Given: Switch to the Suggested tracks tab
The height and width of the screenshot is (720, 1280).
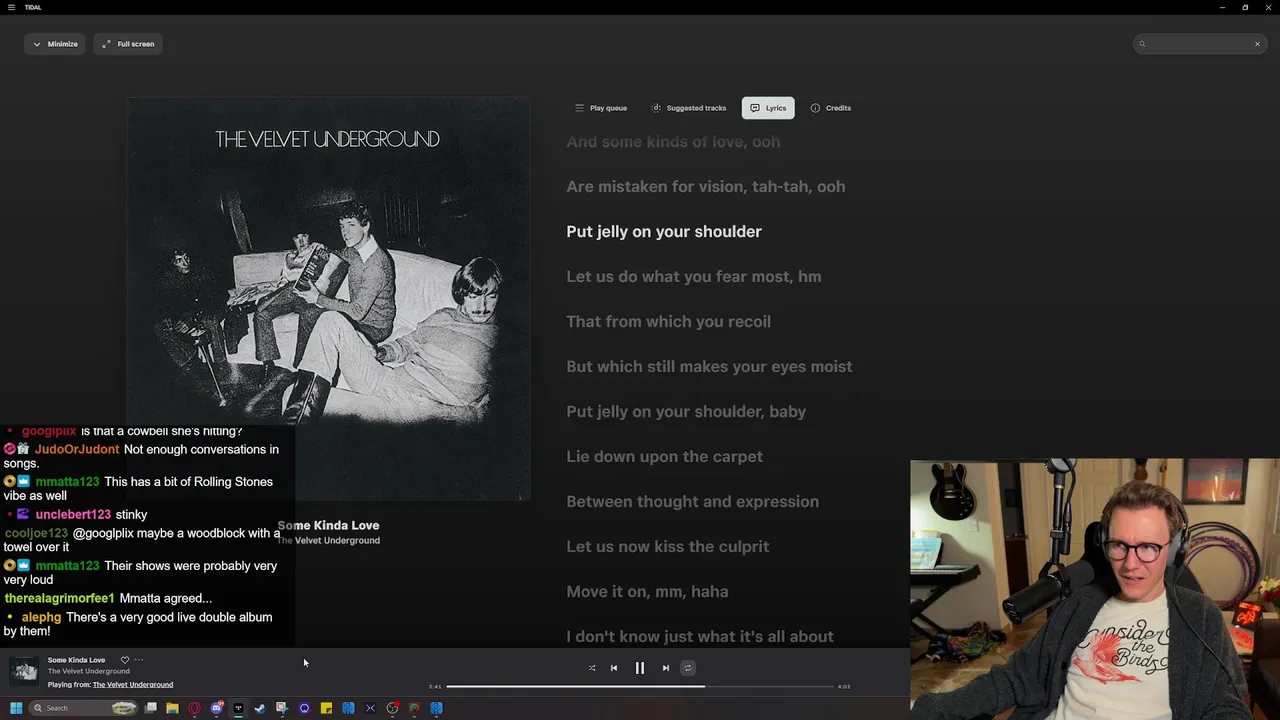Looking at the screenshot, I should [x=688, y=108].
